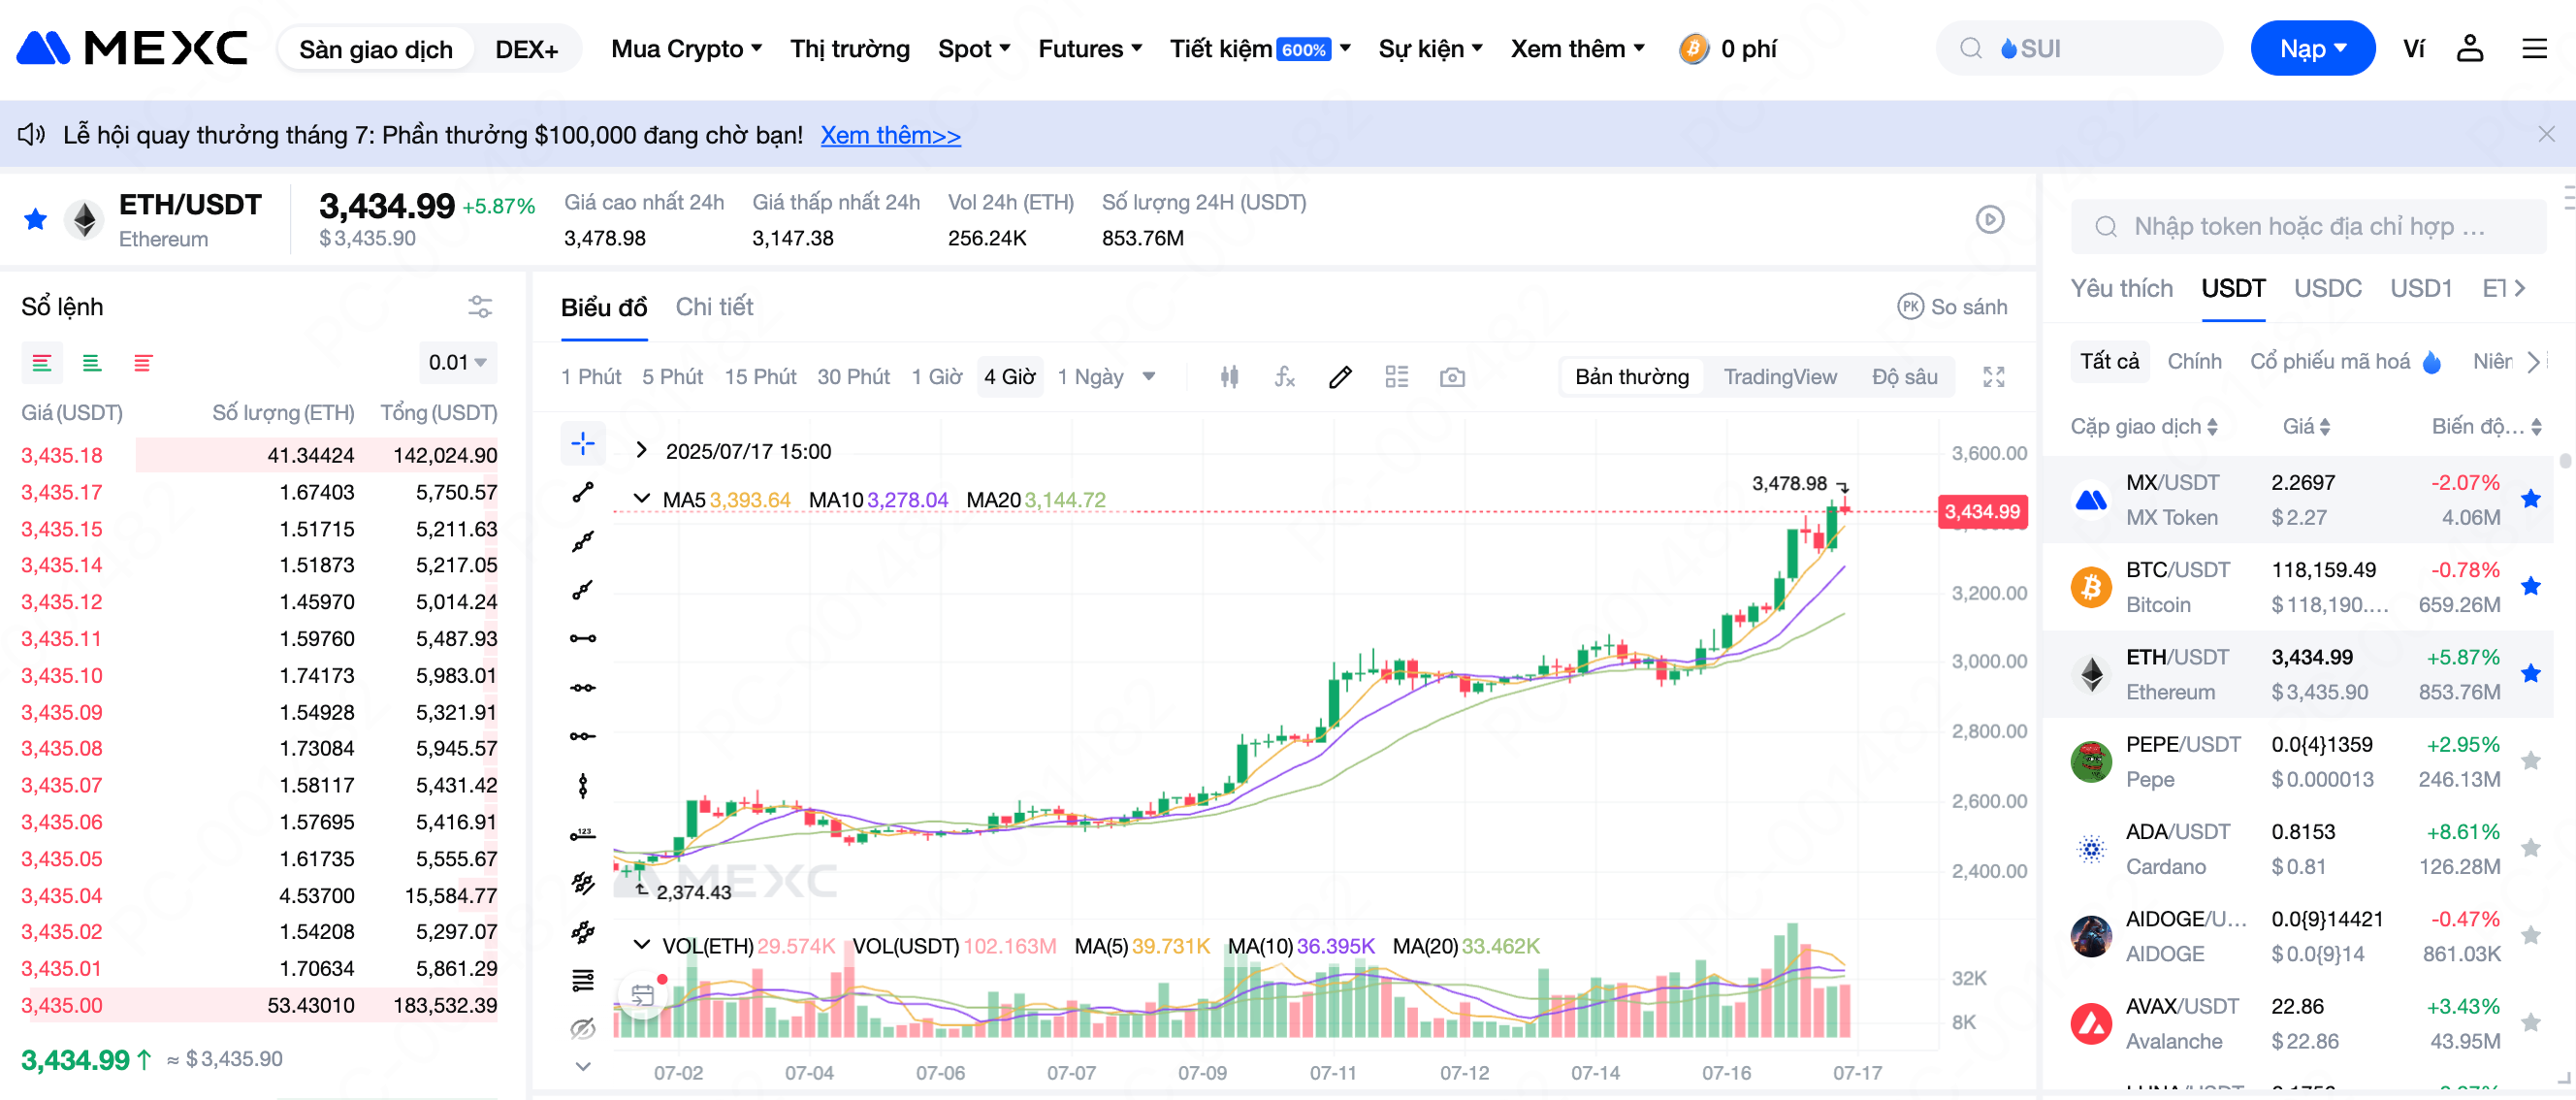The height and width of the screenshot is (1100, 2576).
Task: Open the Mua Crypto menu
Action: pos(687,48)
